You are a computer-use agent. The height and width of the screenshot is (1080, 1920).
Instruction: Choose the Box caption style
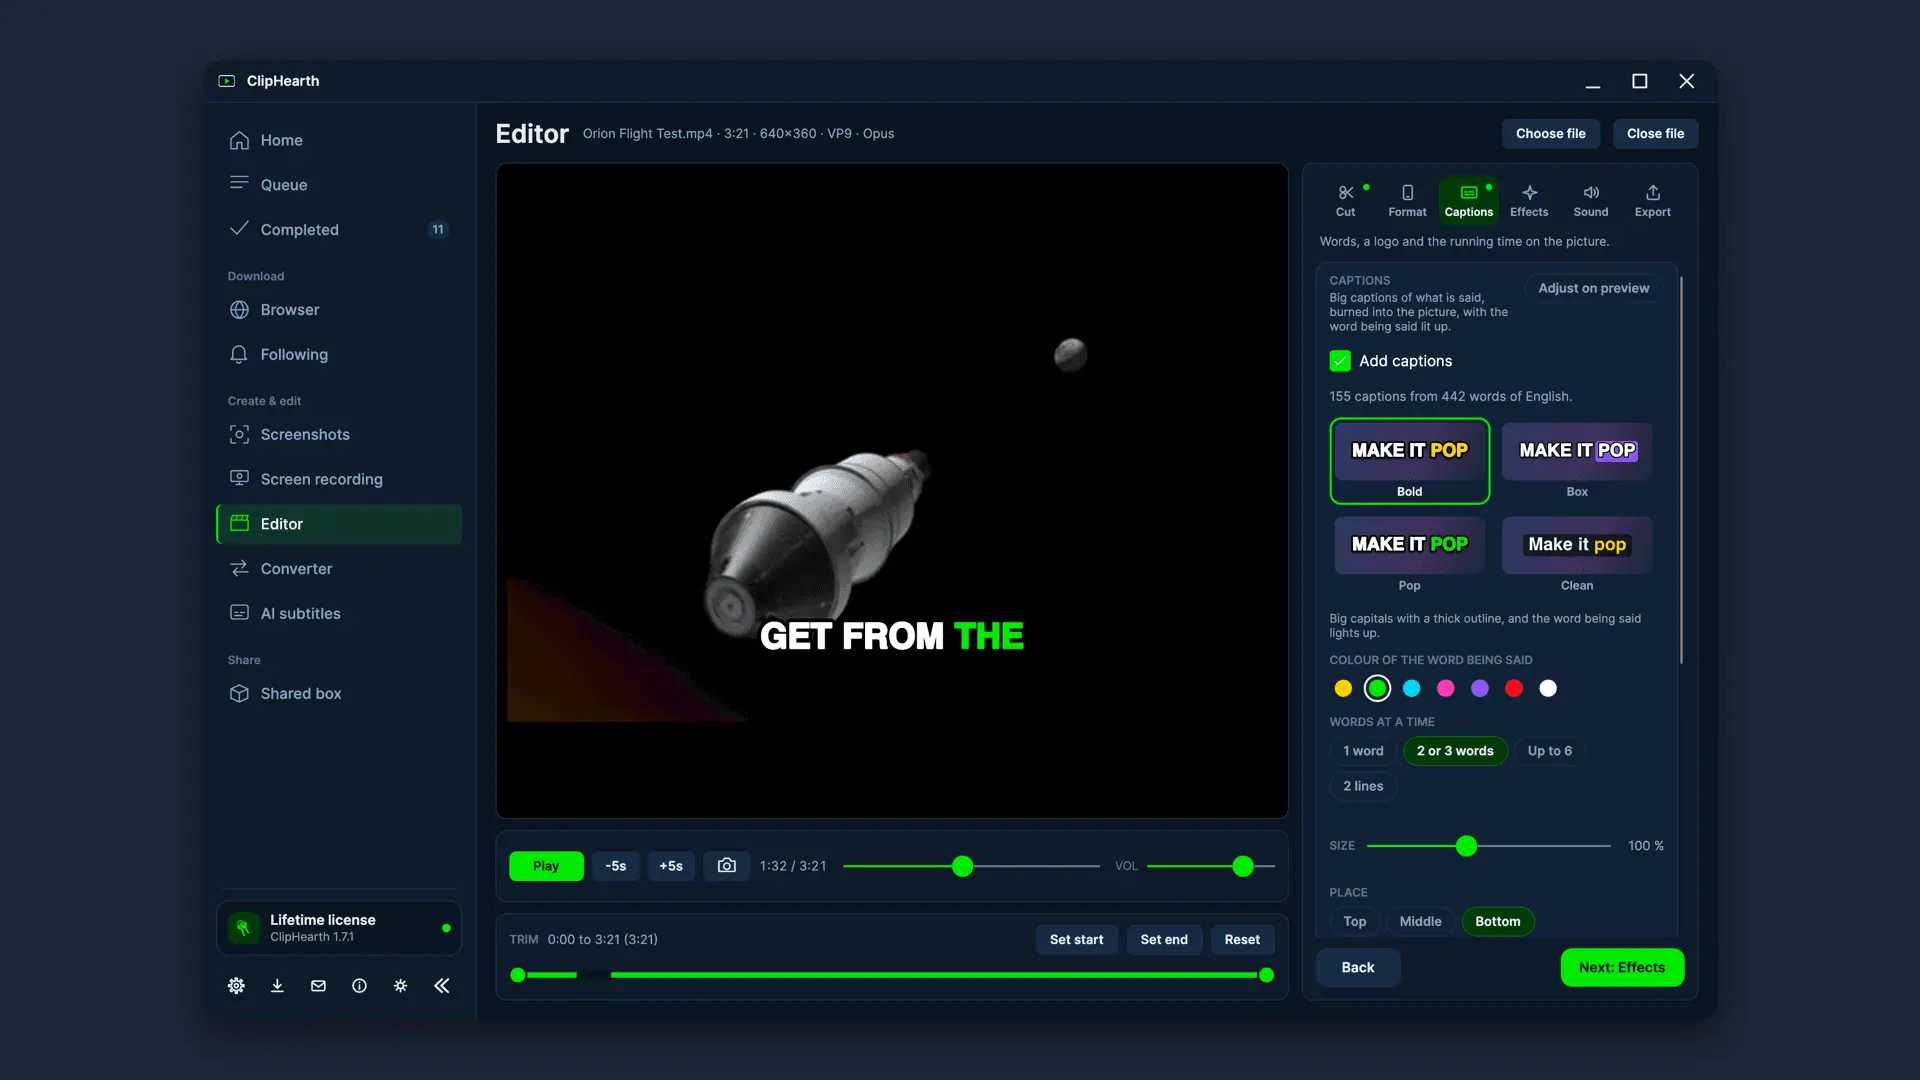tap(1577, 461)
